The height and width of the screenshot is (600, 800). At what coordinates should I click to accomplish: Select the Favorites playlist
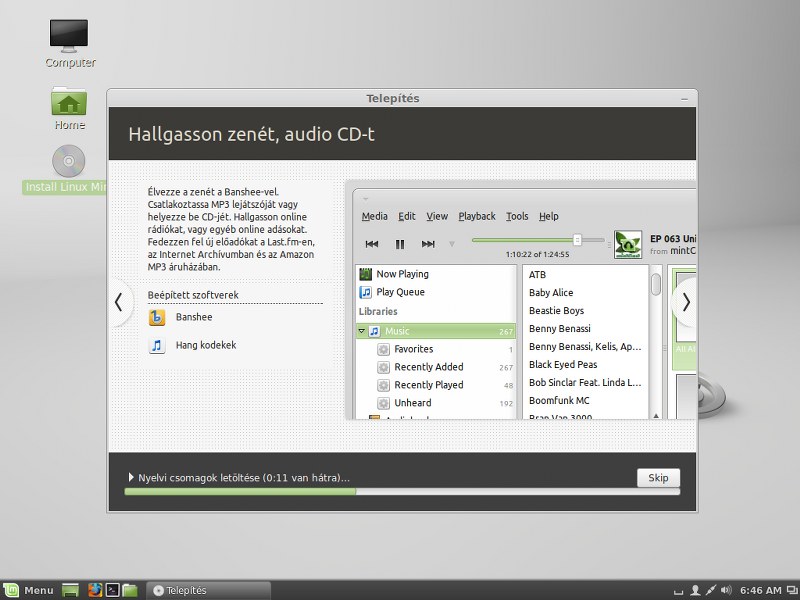pyautogui.click(x=436, y=349)
